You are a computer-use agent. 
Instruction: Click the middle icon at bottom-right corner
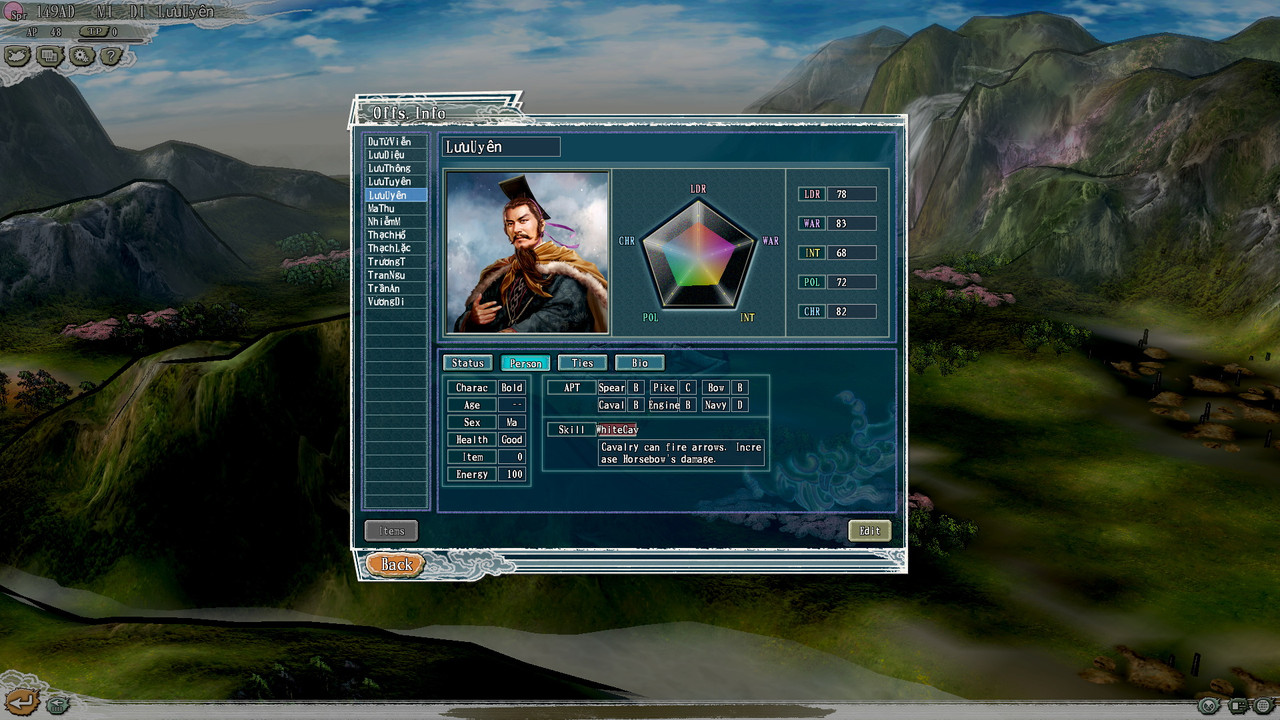1238,706
